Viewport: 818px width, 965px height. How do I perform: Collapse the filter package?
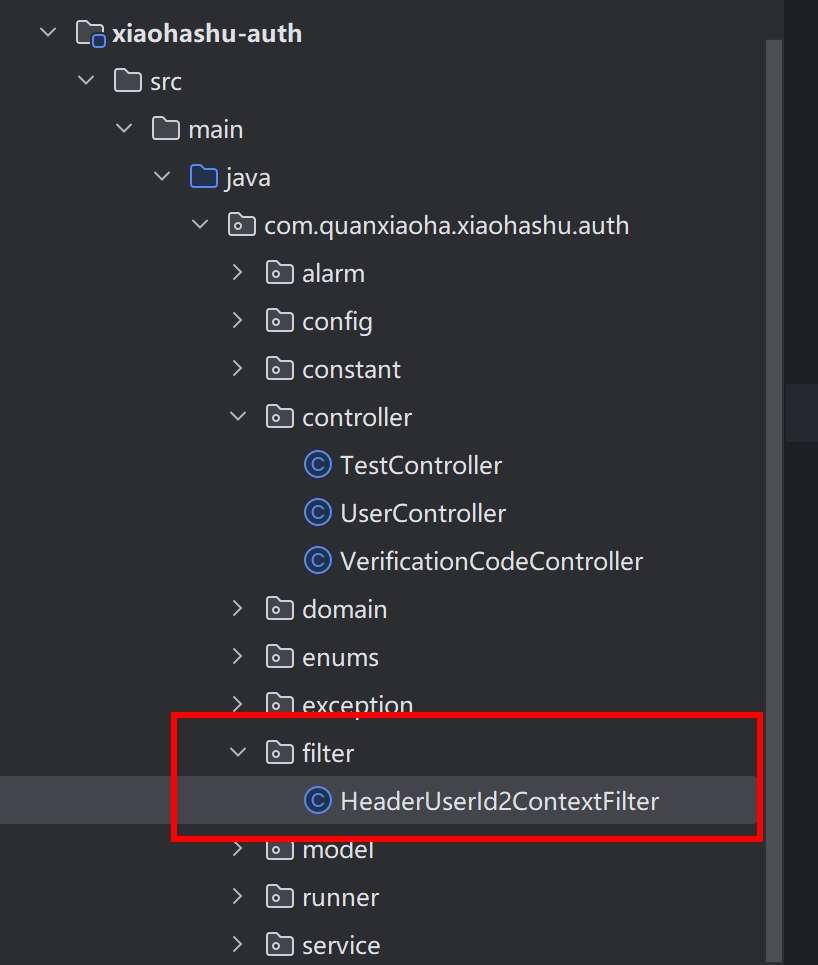tap(237, 752)
